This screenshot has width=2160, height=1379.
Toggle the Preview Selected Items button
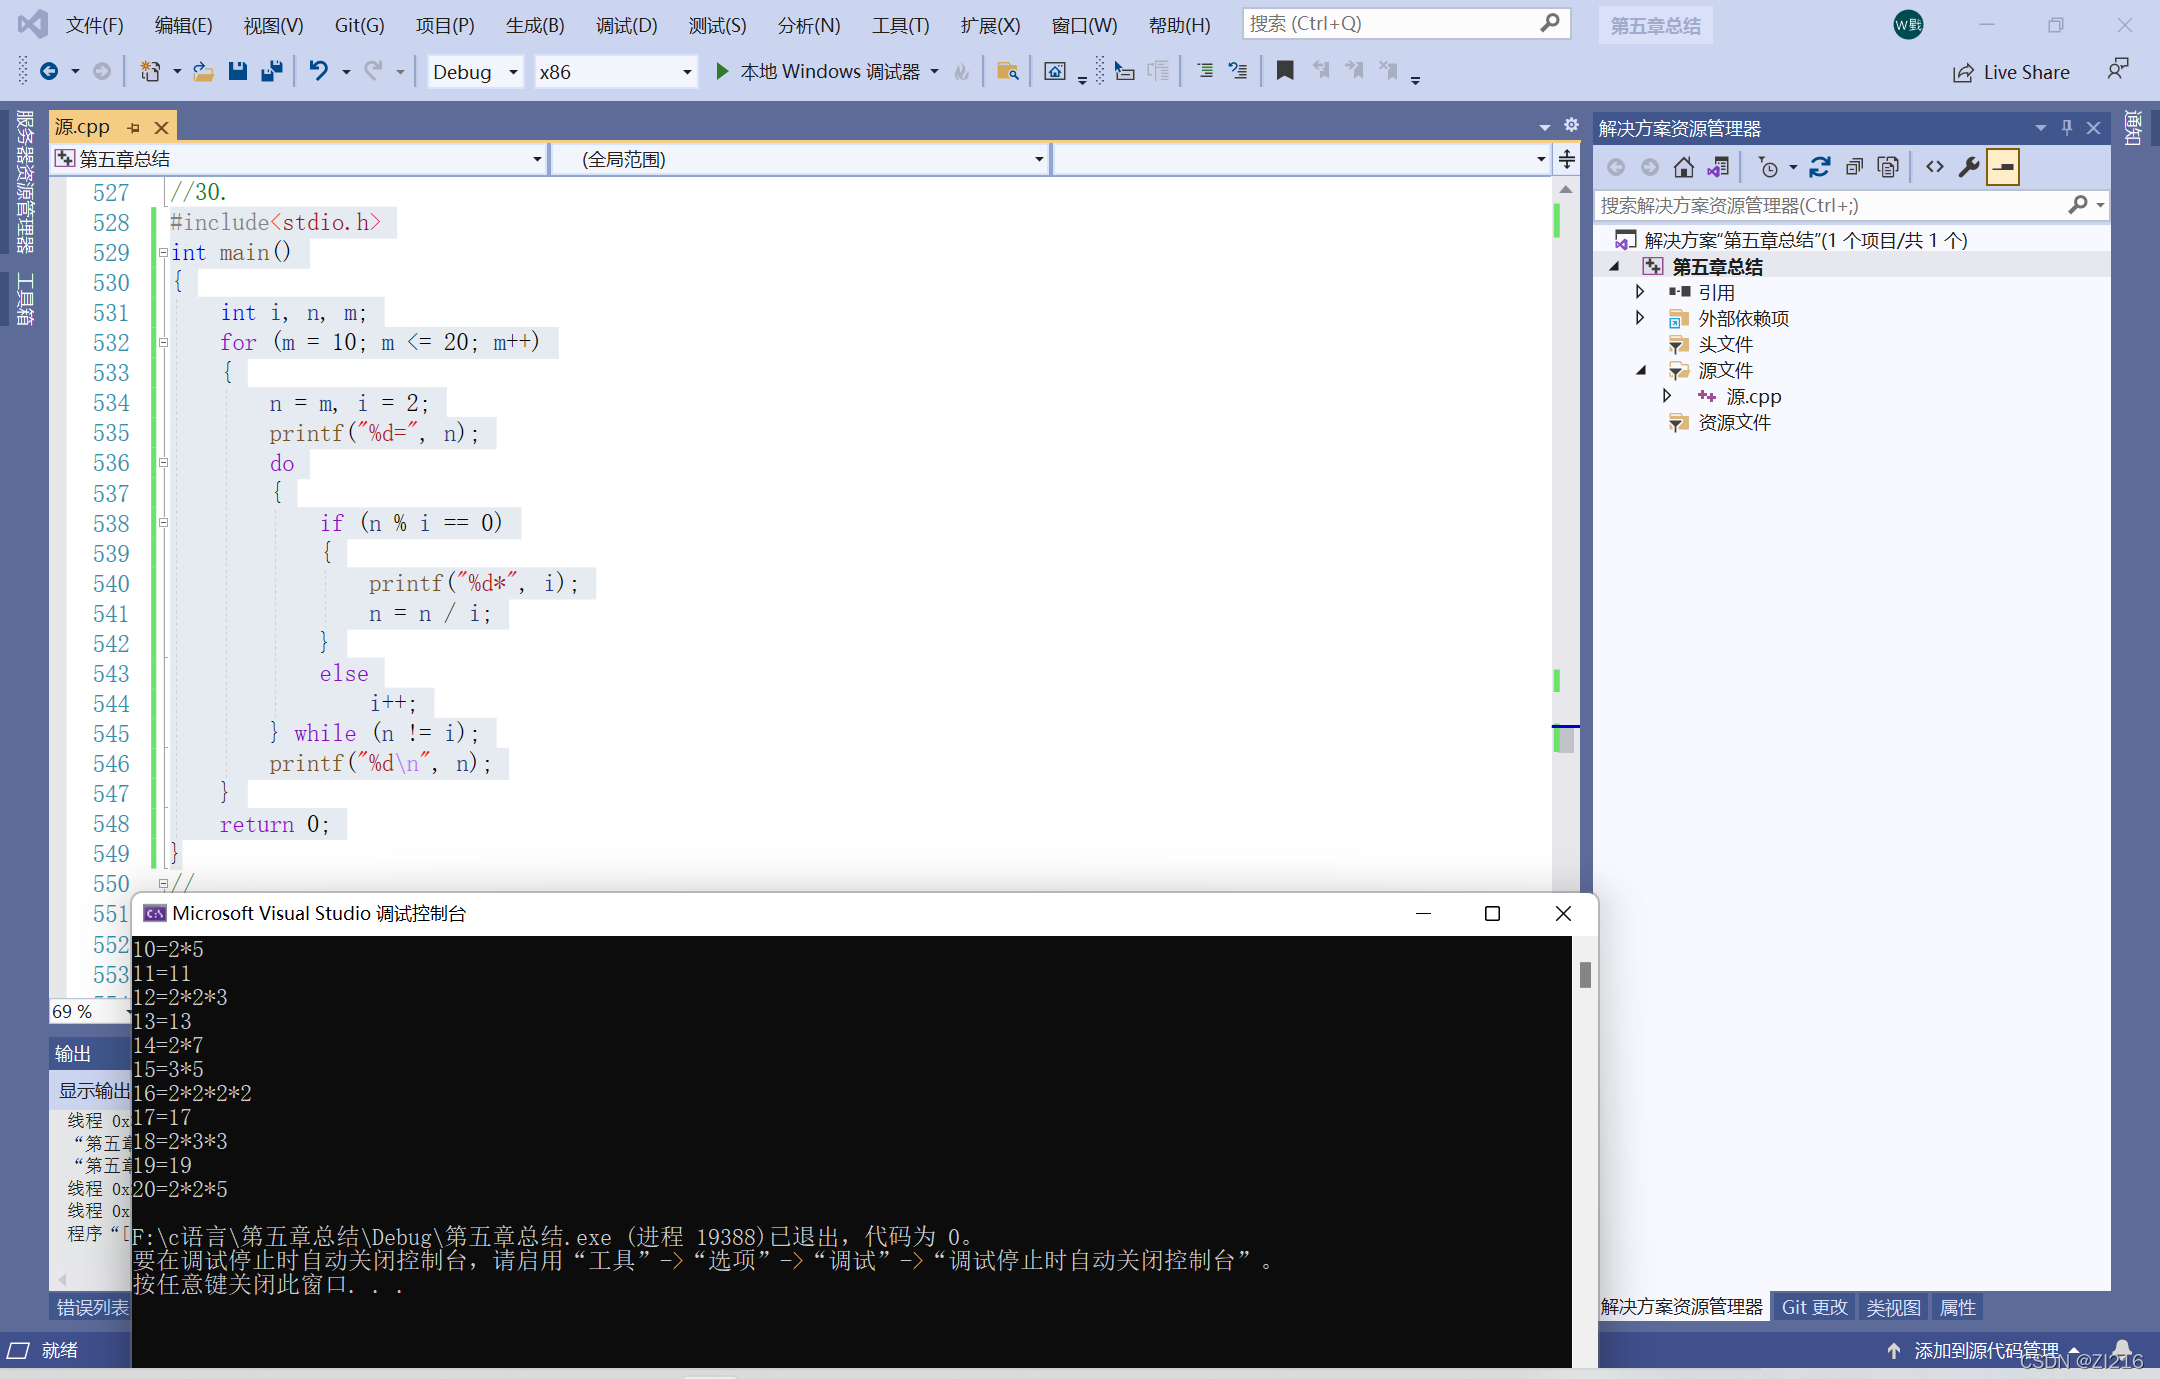click(2003, 167)
